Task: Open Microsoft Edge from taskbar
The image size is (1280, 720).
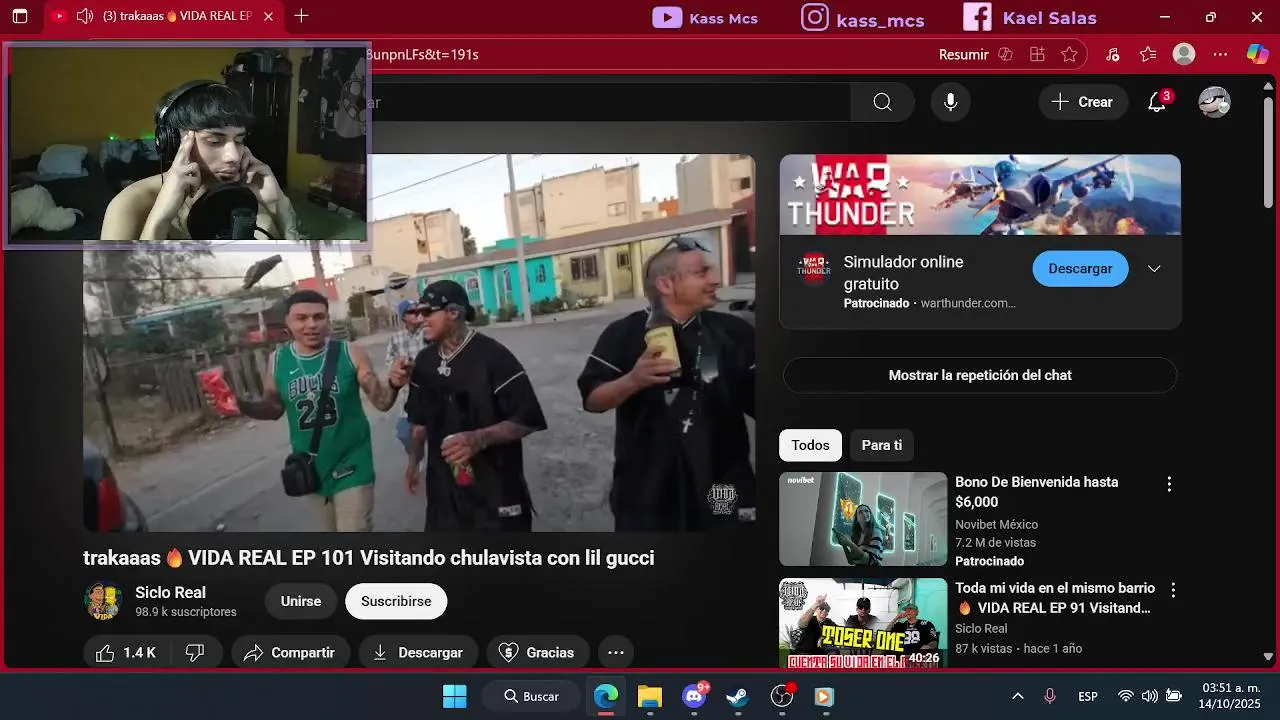Action: (x=605, y=696)
